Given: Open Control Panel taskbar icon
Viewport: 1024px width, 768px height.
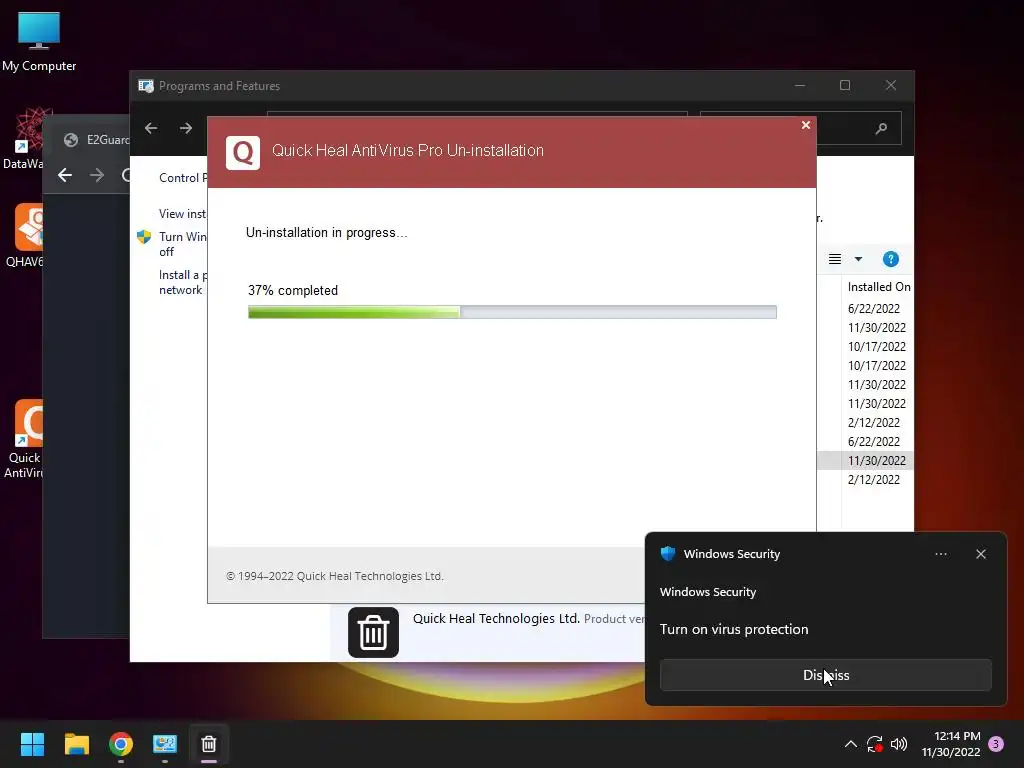Looking at the screenshot, I should coord(165,744).
